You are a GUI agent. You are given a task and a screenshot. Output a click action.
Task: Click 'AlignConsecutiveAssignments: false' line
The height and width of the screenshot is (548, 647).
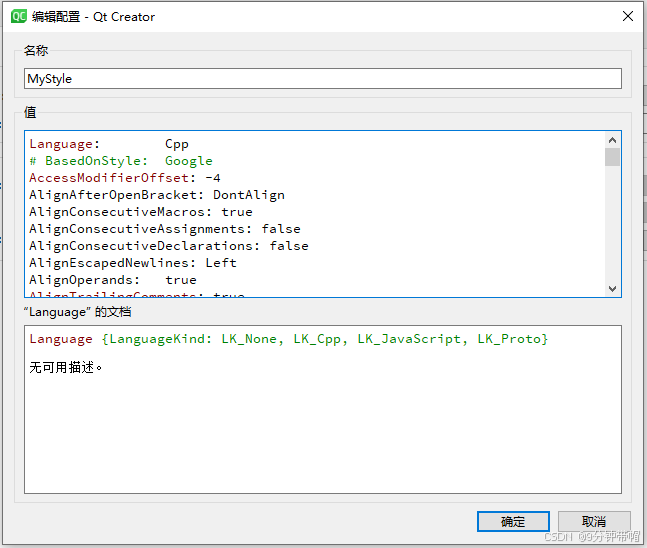tap(165, 229)
